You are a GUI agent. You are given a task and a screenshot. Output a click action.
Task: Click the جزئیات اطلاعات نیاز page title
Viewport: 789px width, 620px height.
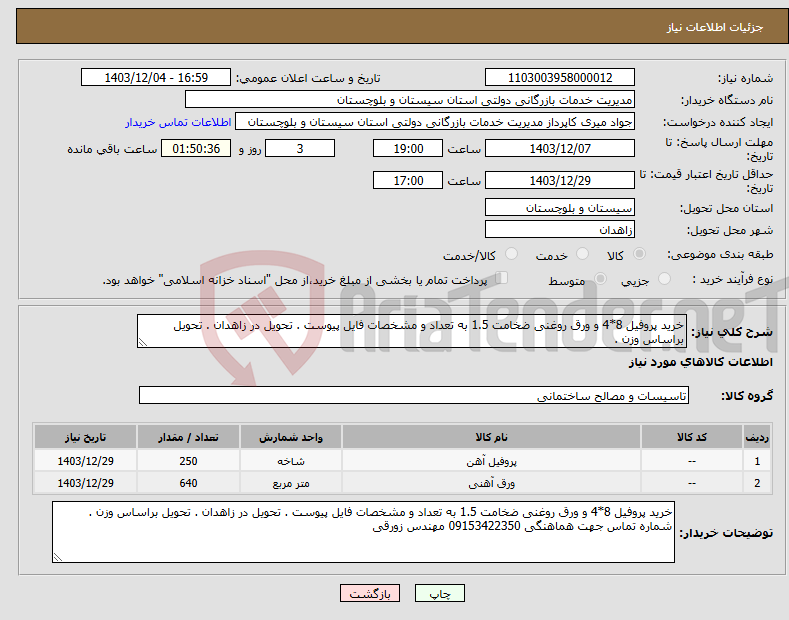coord(715,27)
